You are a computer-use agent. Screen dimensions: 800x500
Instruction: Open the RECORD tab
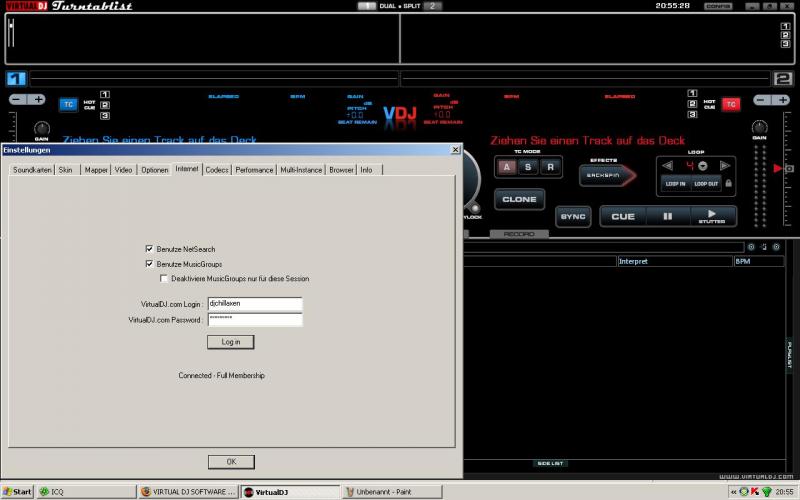tap(519, 234)
